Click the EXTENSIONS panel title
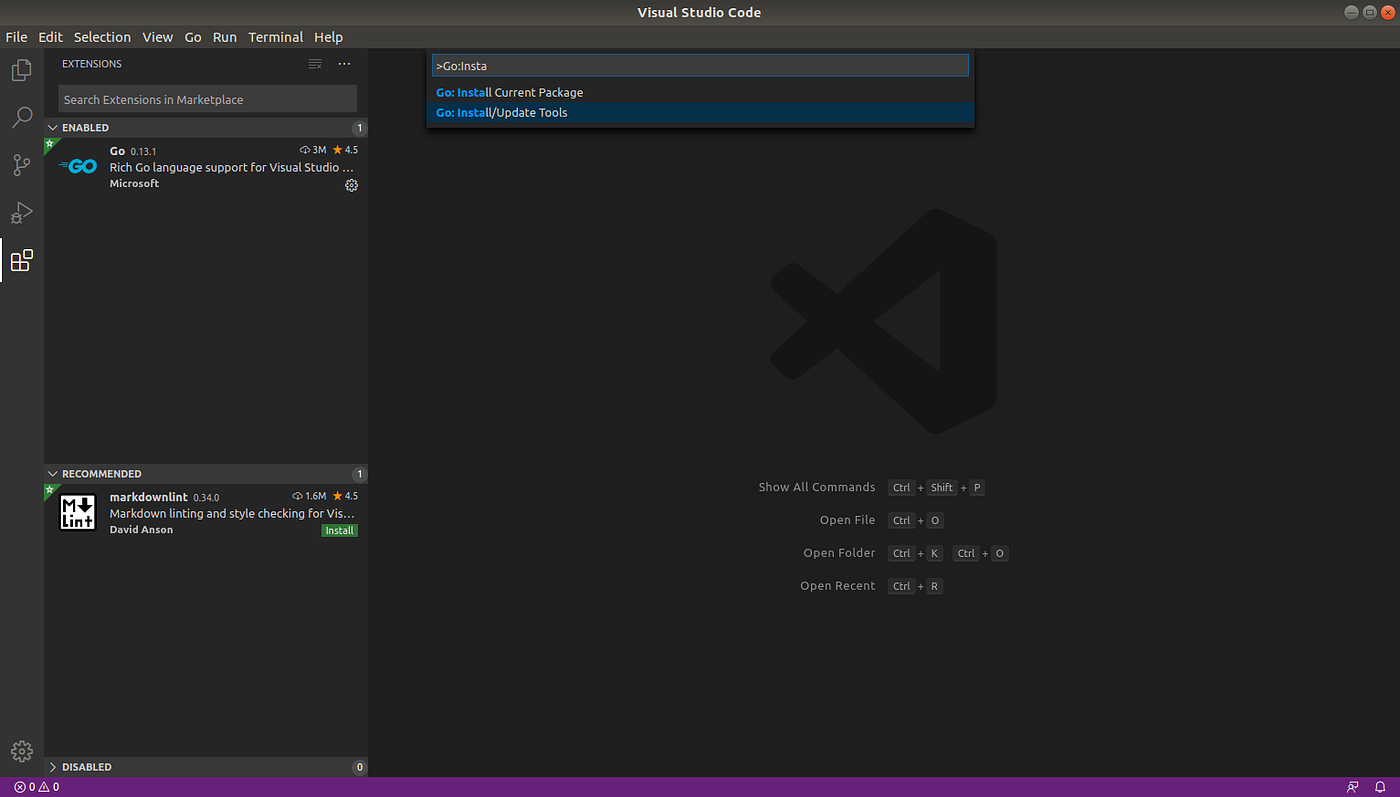Image resolution: width=1400 pixels, height=797 pixels. (92, 64)
